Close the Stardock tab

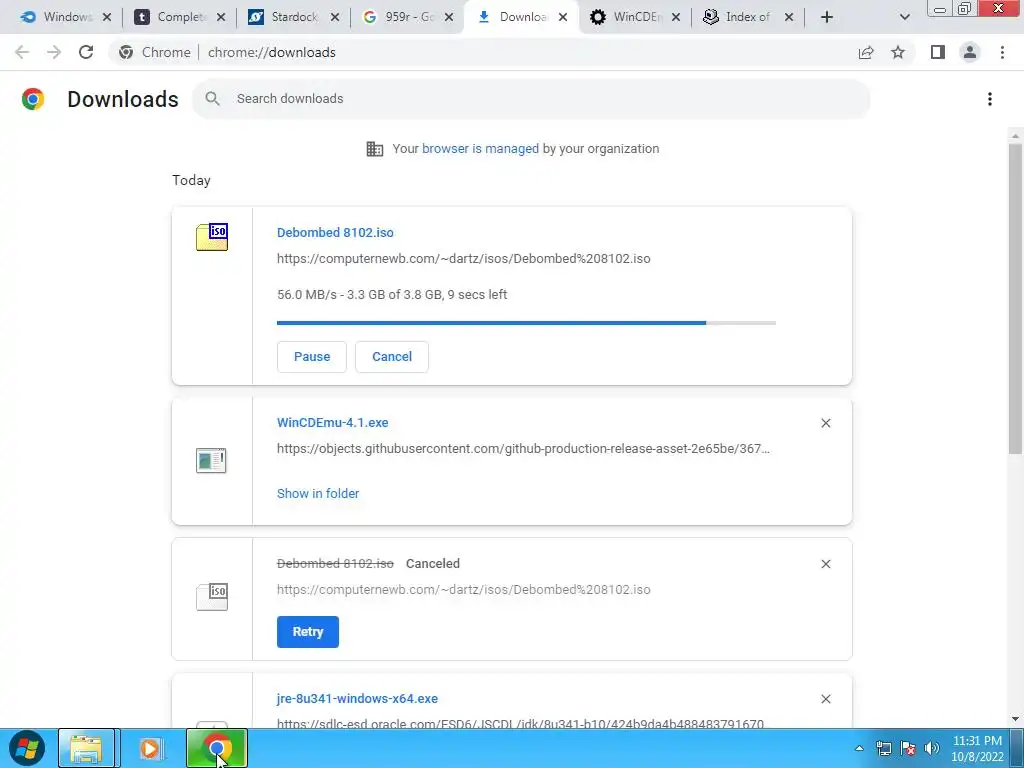(x=335, y=17)
